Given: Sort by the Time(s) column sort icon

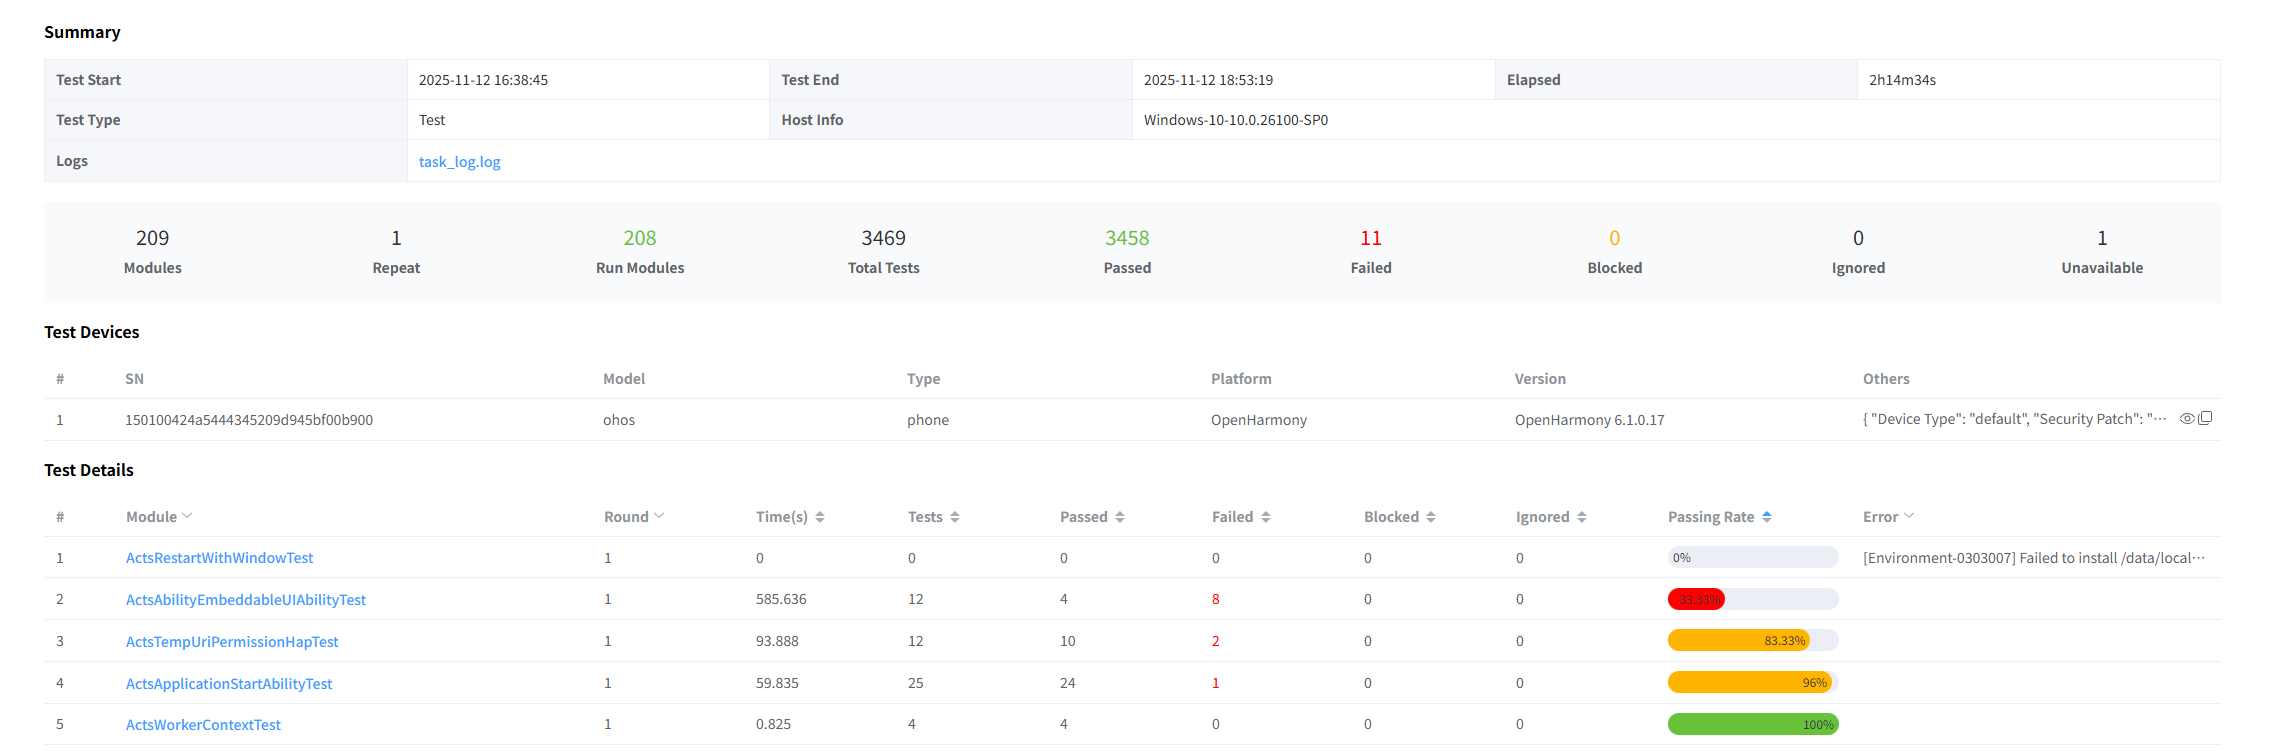Looking at the screenshot, I should 820,517.
